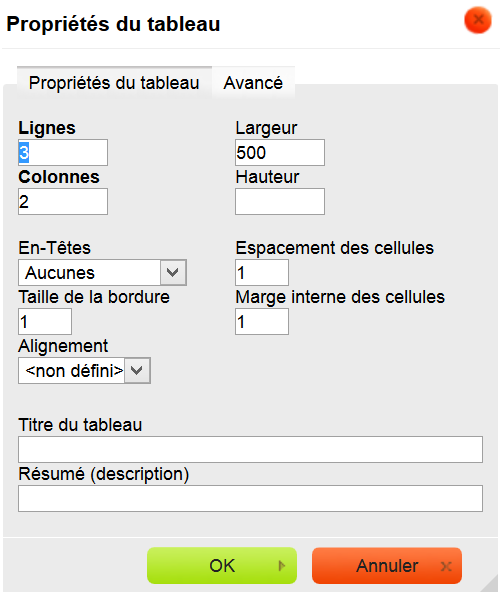The image size is (502, 597).
Task: Select the Taille de la bordure field
Action: coord(45,322)
